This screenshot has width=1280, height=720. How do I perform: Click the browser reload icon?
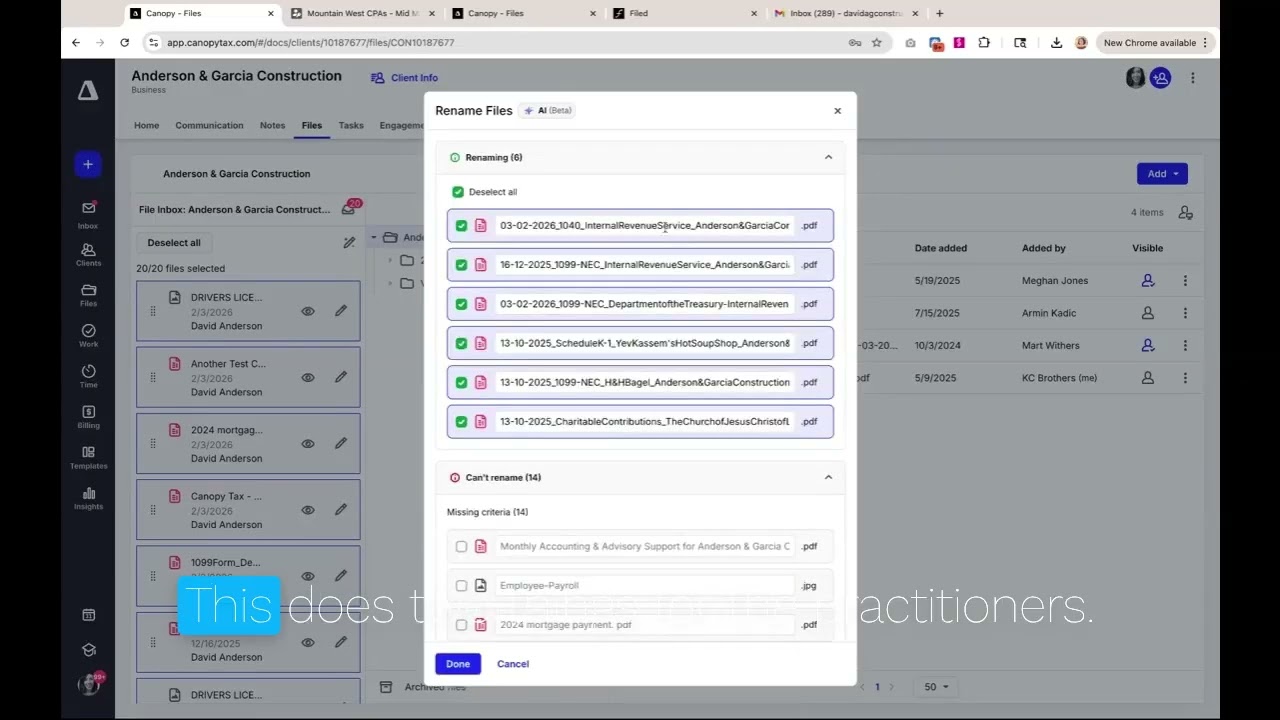coord(124,42)
